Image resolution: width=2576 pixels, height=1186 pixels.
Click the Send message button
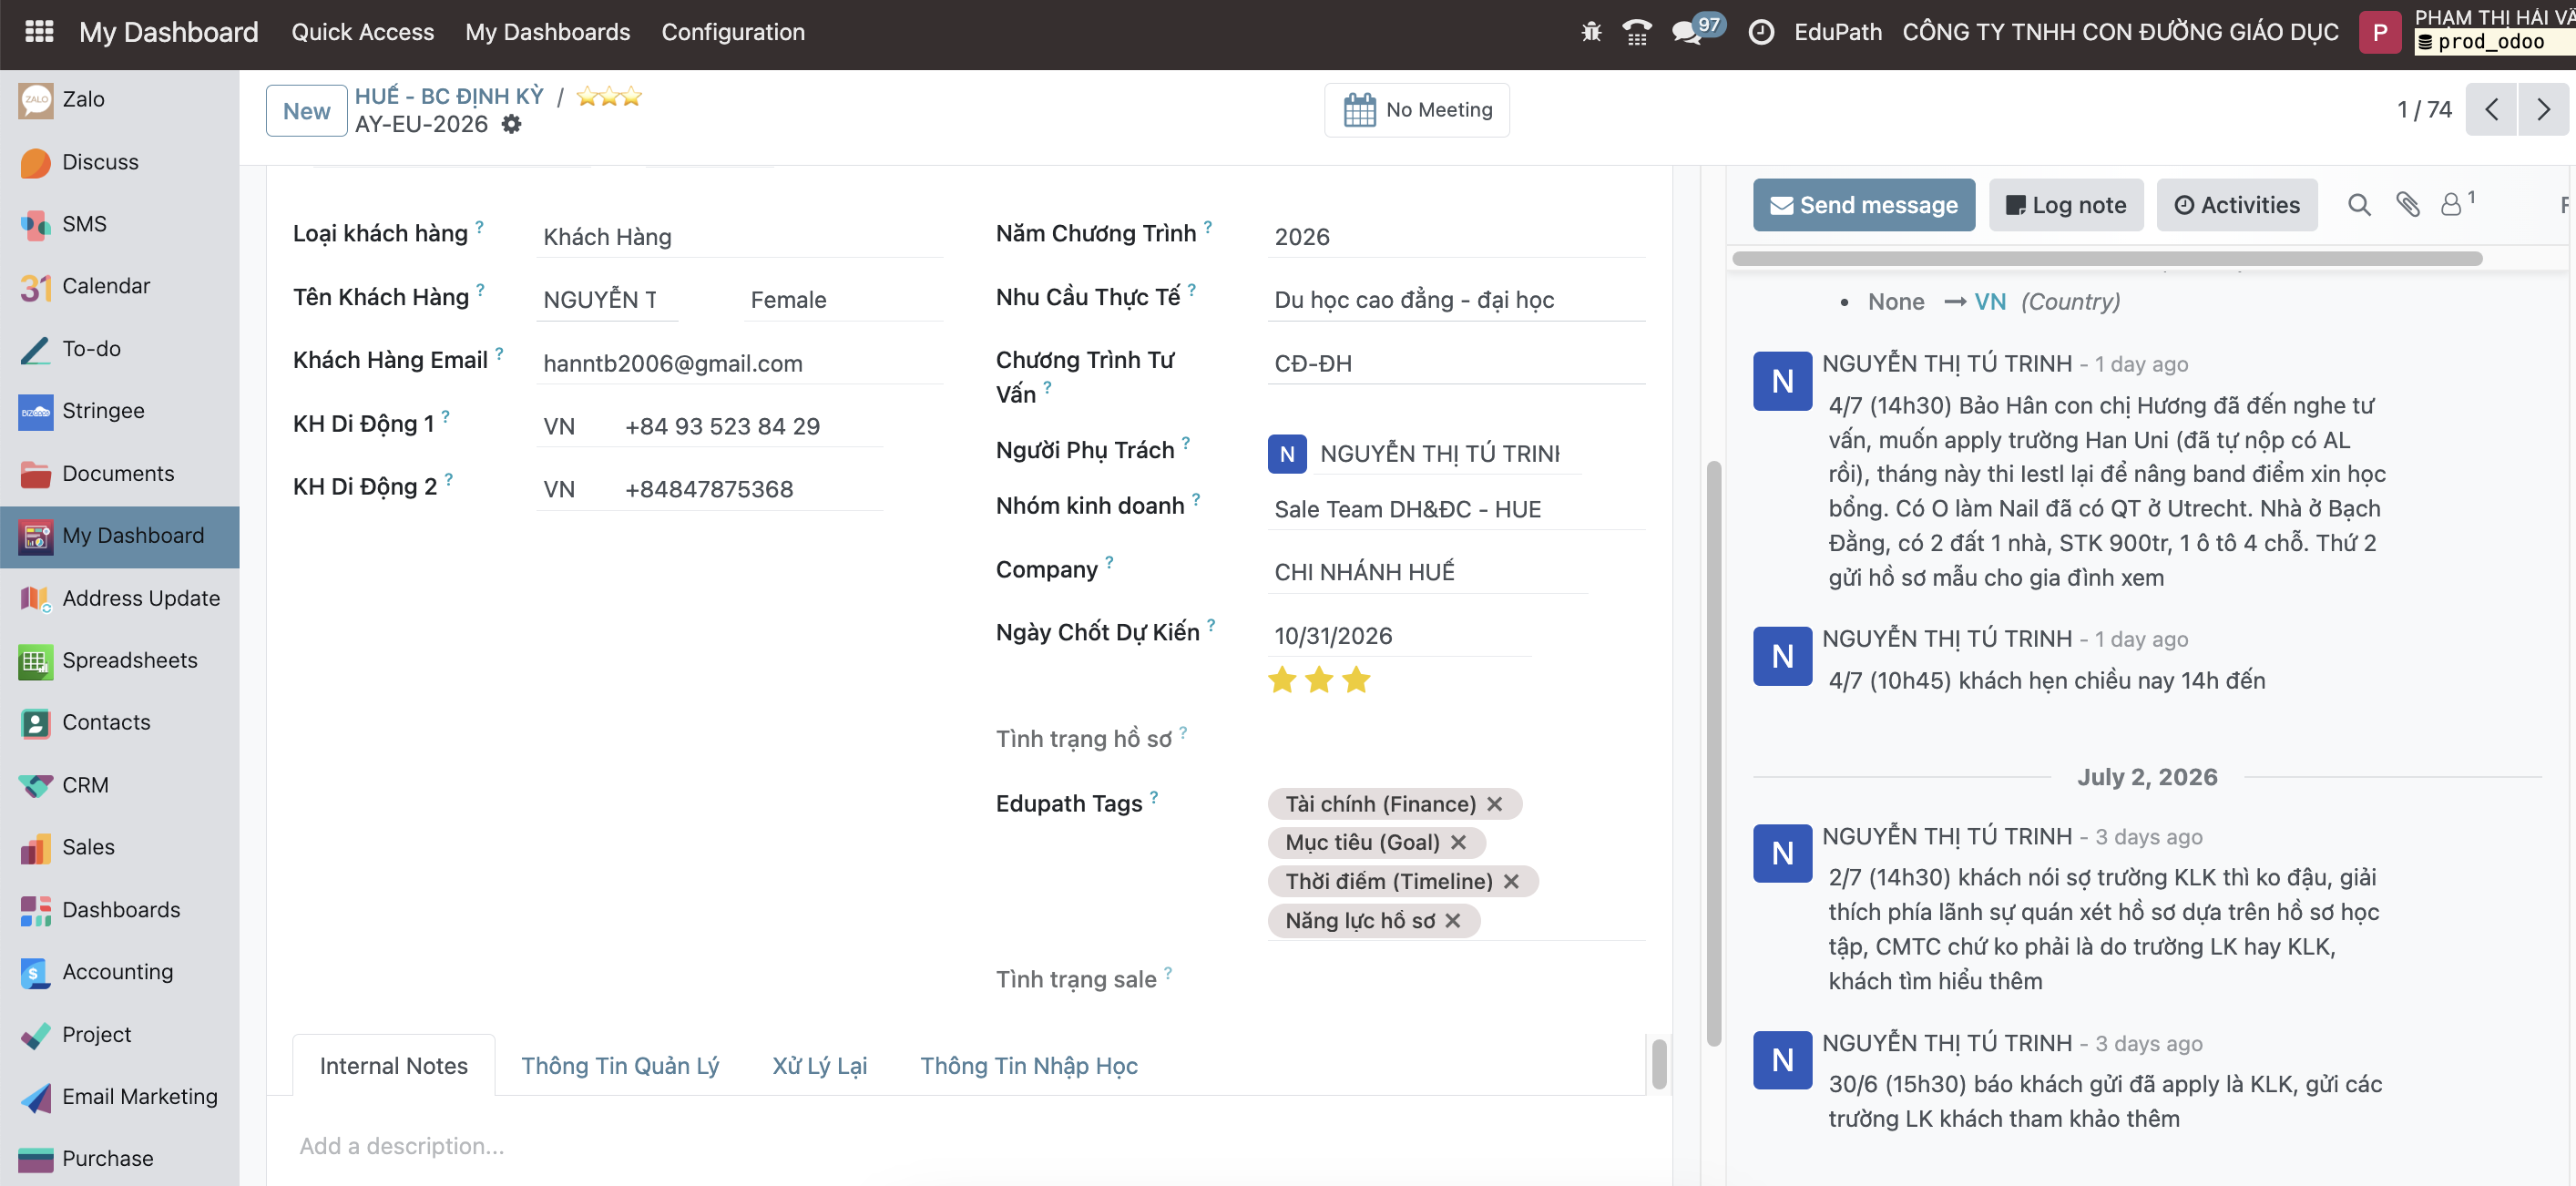pyautogui.click(x=1864, y=205)
